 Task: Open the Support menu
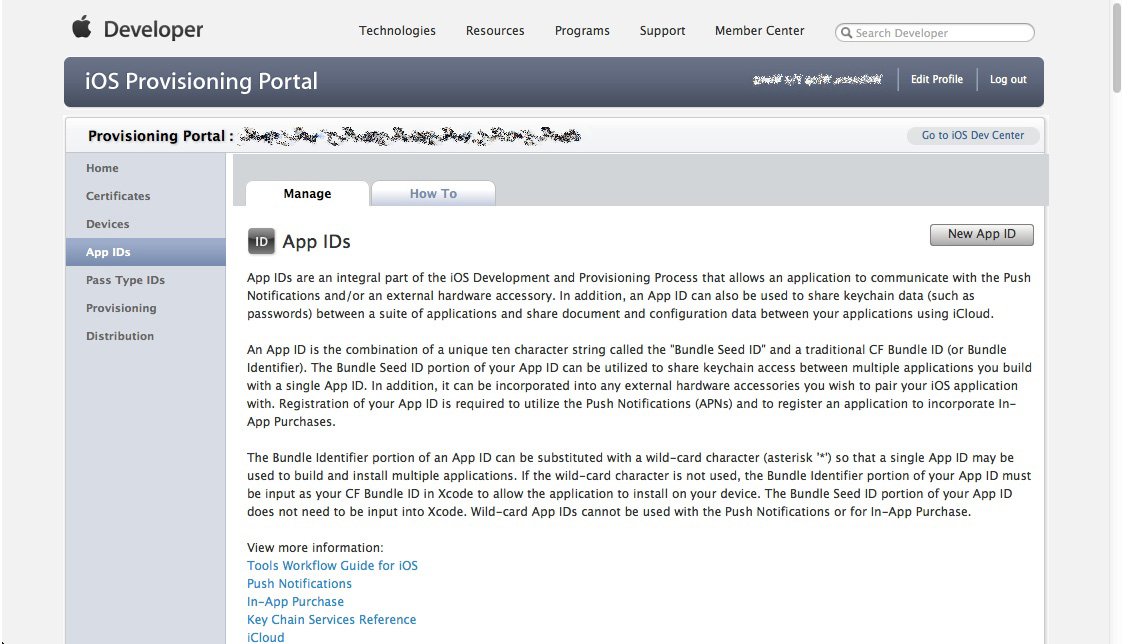coord(662,31)
